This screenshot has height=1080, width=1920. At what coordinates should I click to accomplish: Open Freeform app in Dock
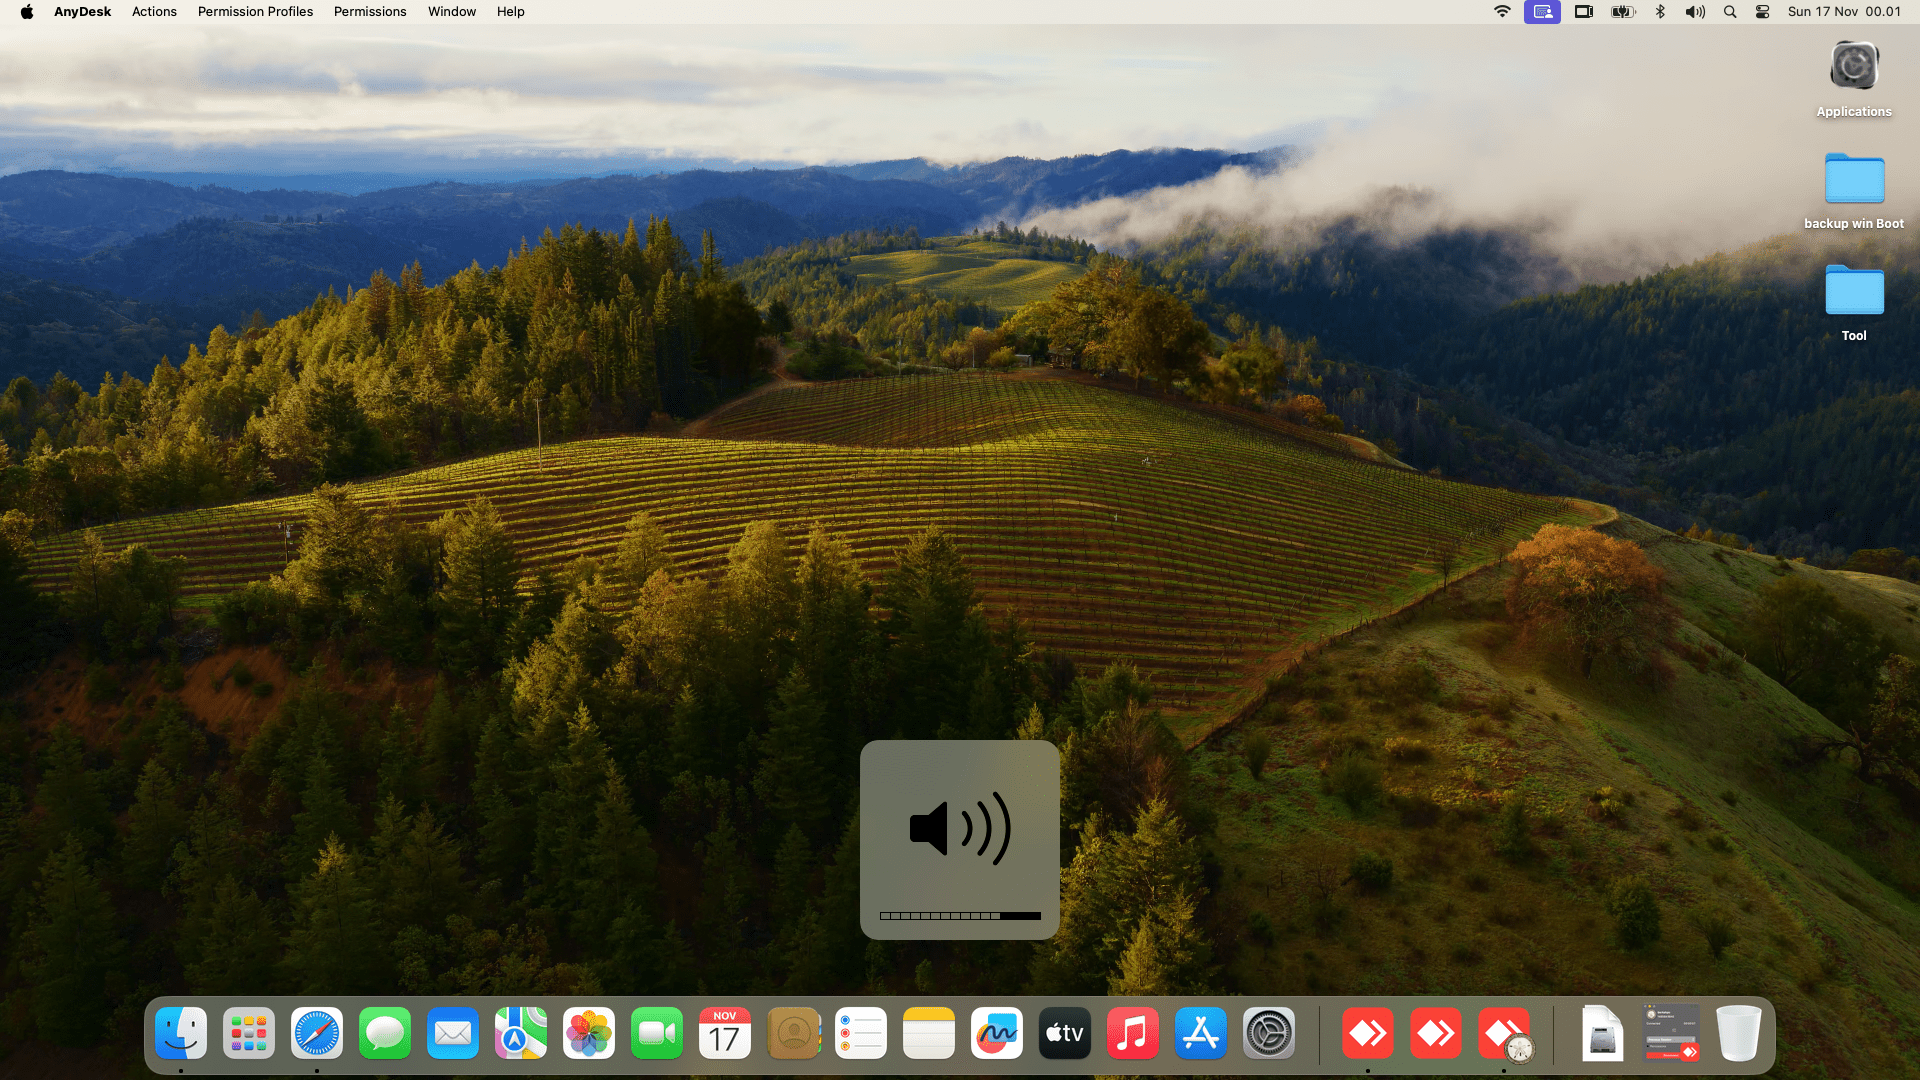point(997,1033)
